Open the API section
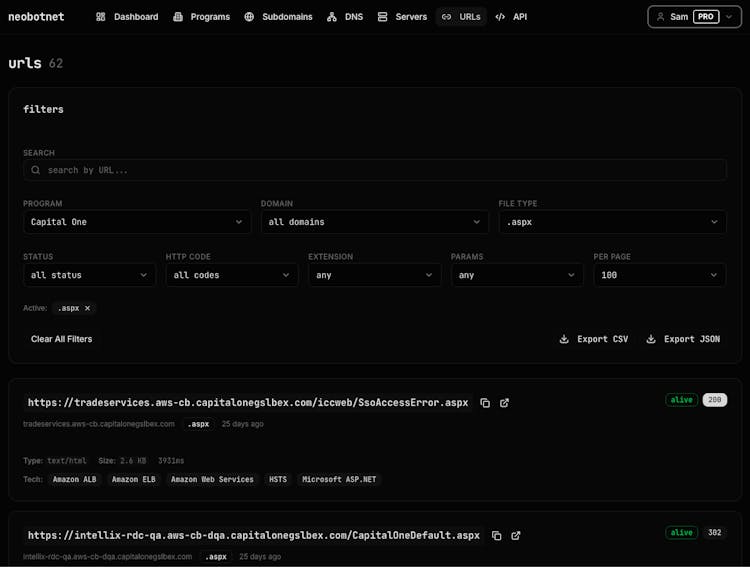Image resolution: width=750 pixels, height=567 pixels. coord(511,17)
